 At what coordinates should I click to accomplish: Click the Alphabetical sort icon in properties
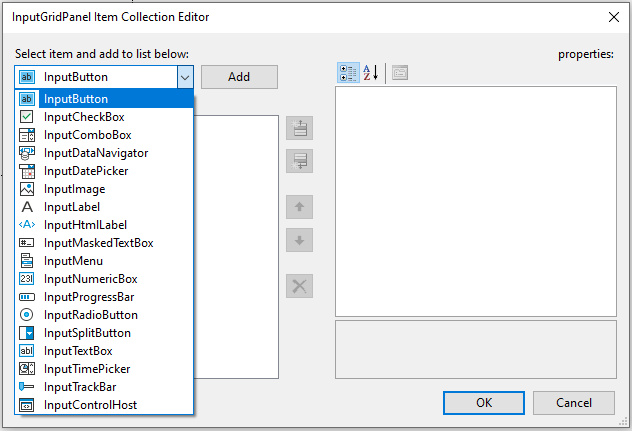pyautogui.click(x=370, y=73)
